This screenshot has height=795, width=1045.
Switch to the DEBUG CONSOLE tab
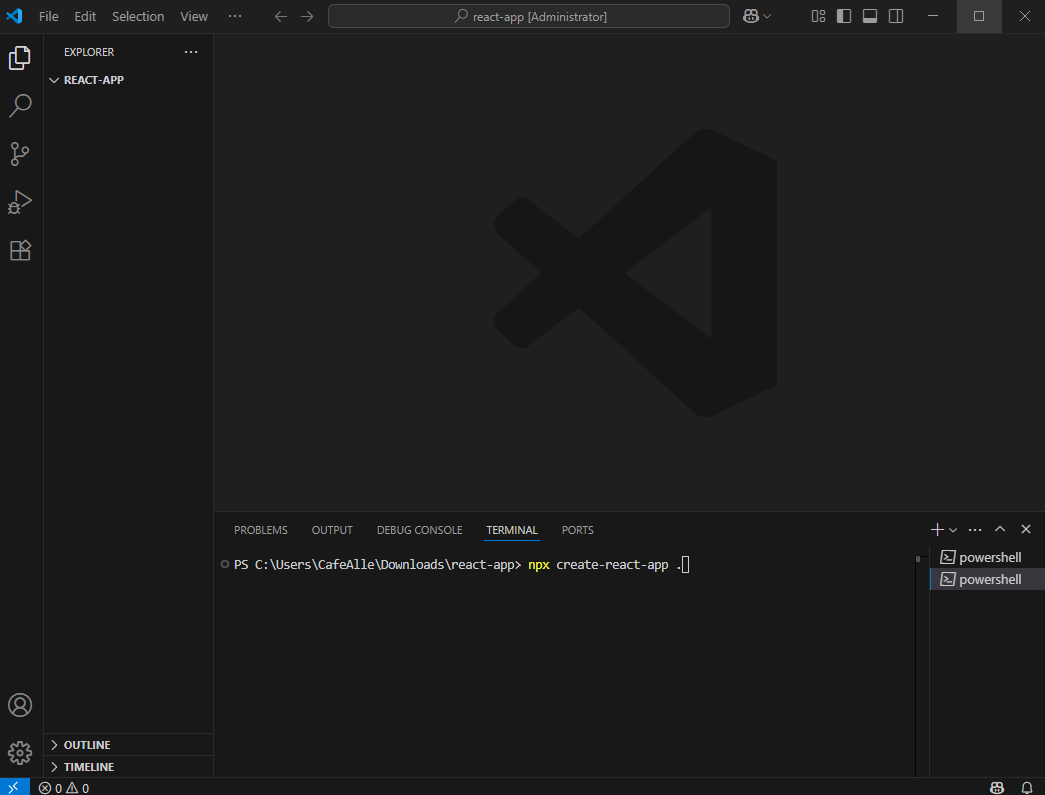419,530
